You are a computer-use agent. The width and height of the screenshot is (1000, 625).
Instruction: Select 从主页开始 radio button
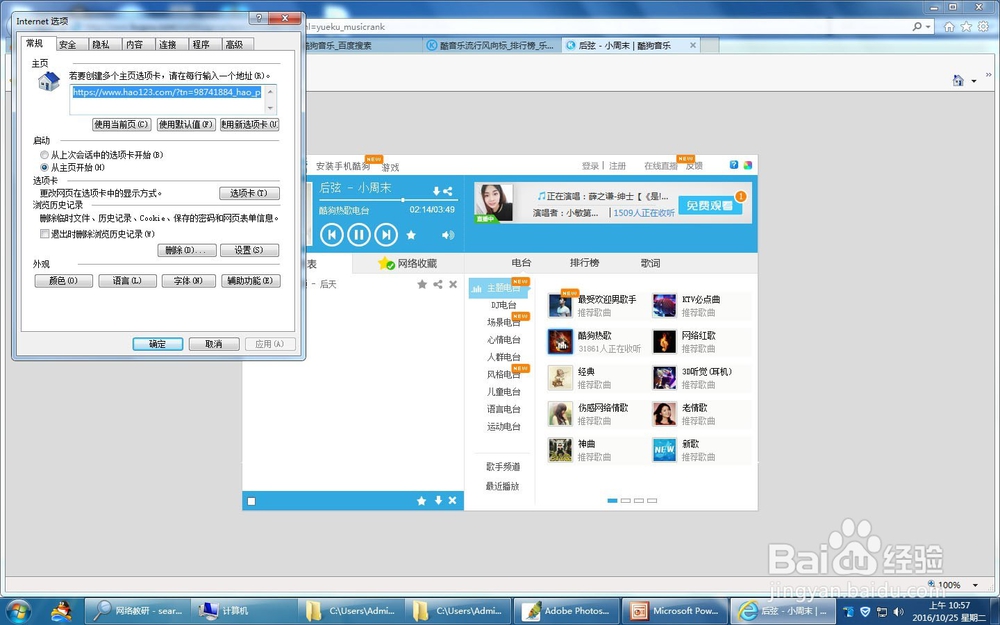[x=44, y=167]
